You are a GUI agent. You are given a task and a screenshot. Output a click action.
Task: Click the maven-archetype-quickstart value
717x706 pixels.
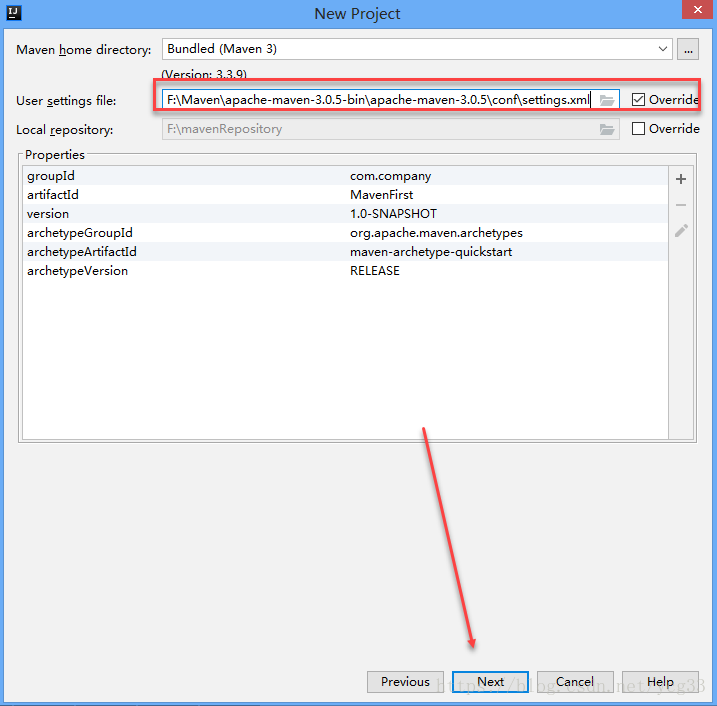pyautogui.click(x=431, y=252)
